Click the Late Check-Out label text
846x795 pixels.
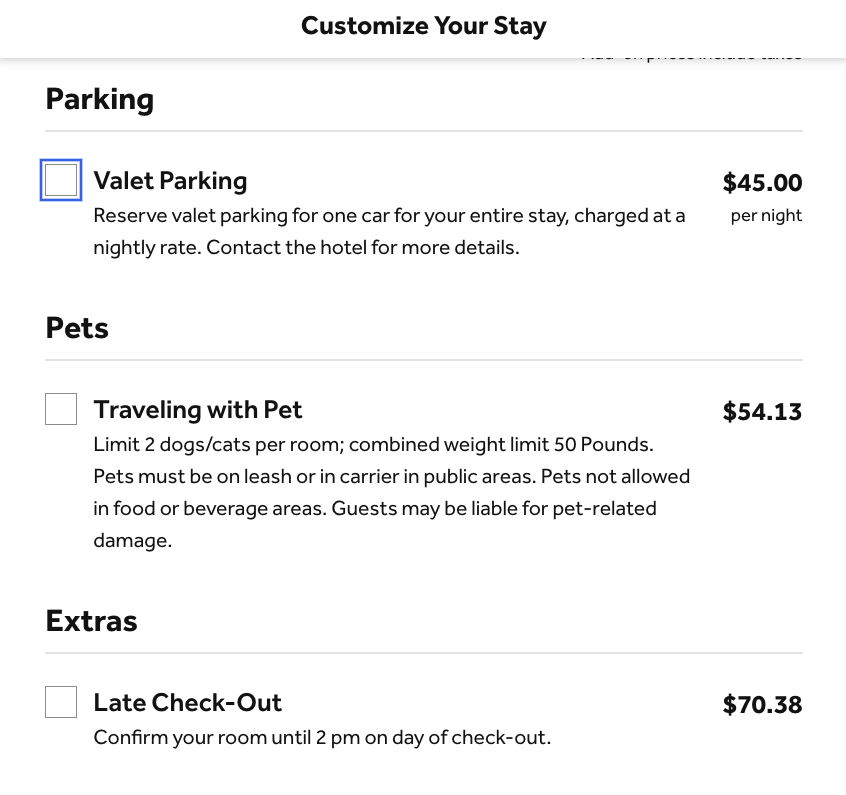(187, 702)
